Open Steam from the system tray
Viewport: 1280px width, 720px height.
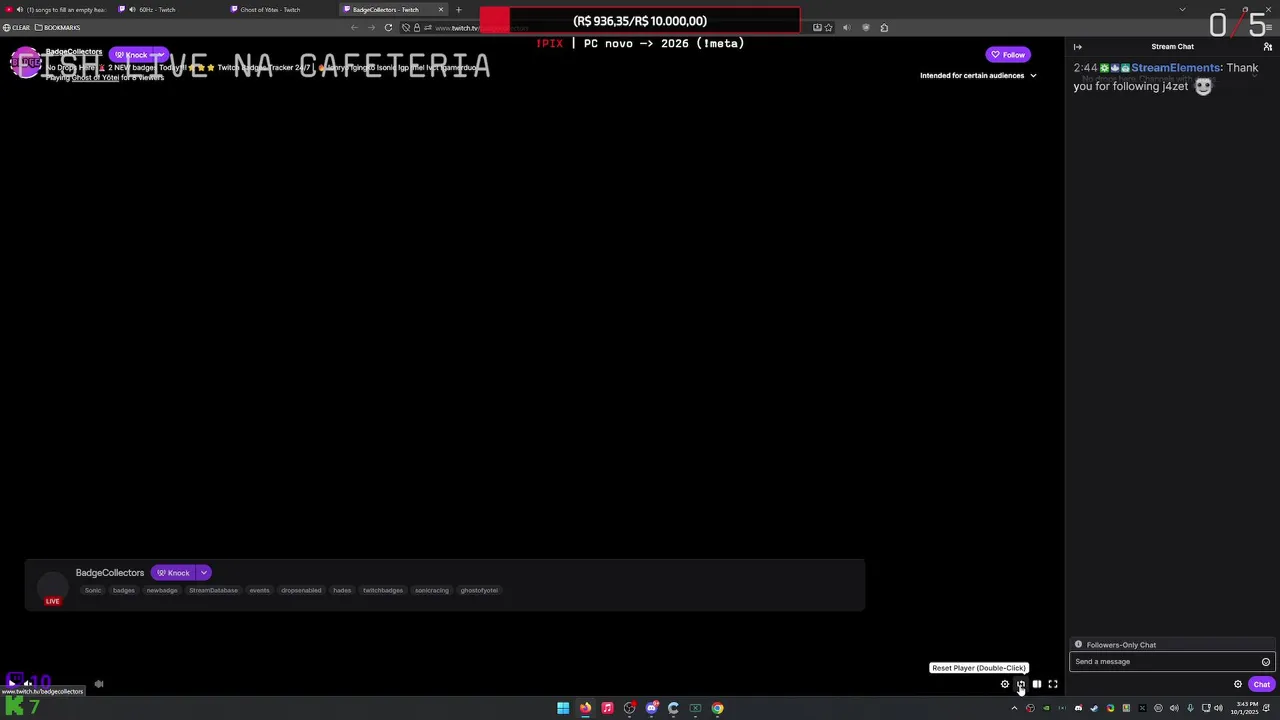pos(1094,708)
